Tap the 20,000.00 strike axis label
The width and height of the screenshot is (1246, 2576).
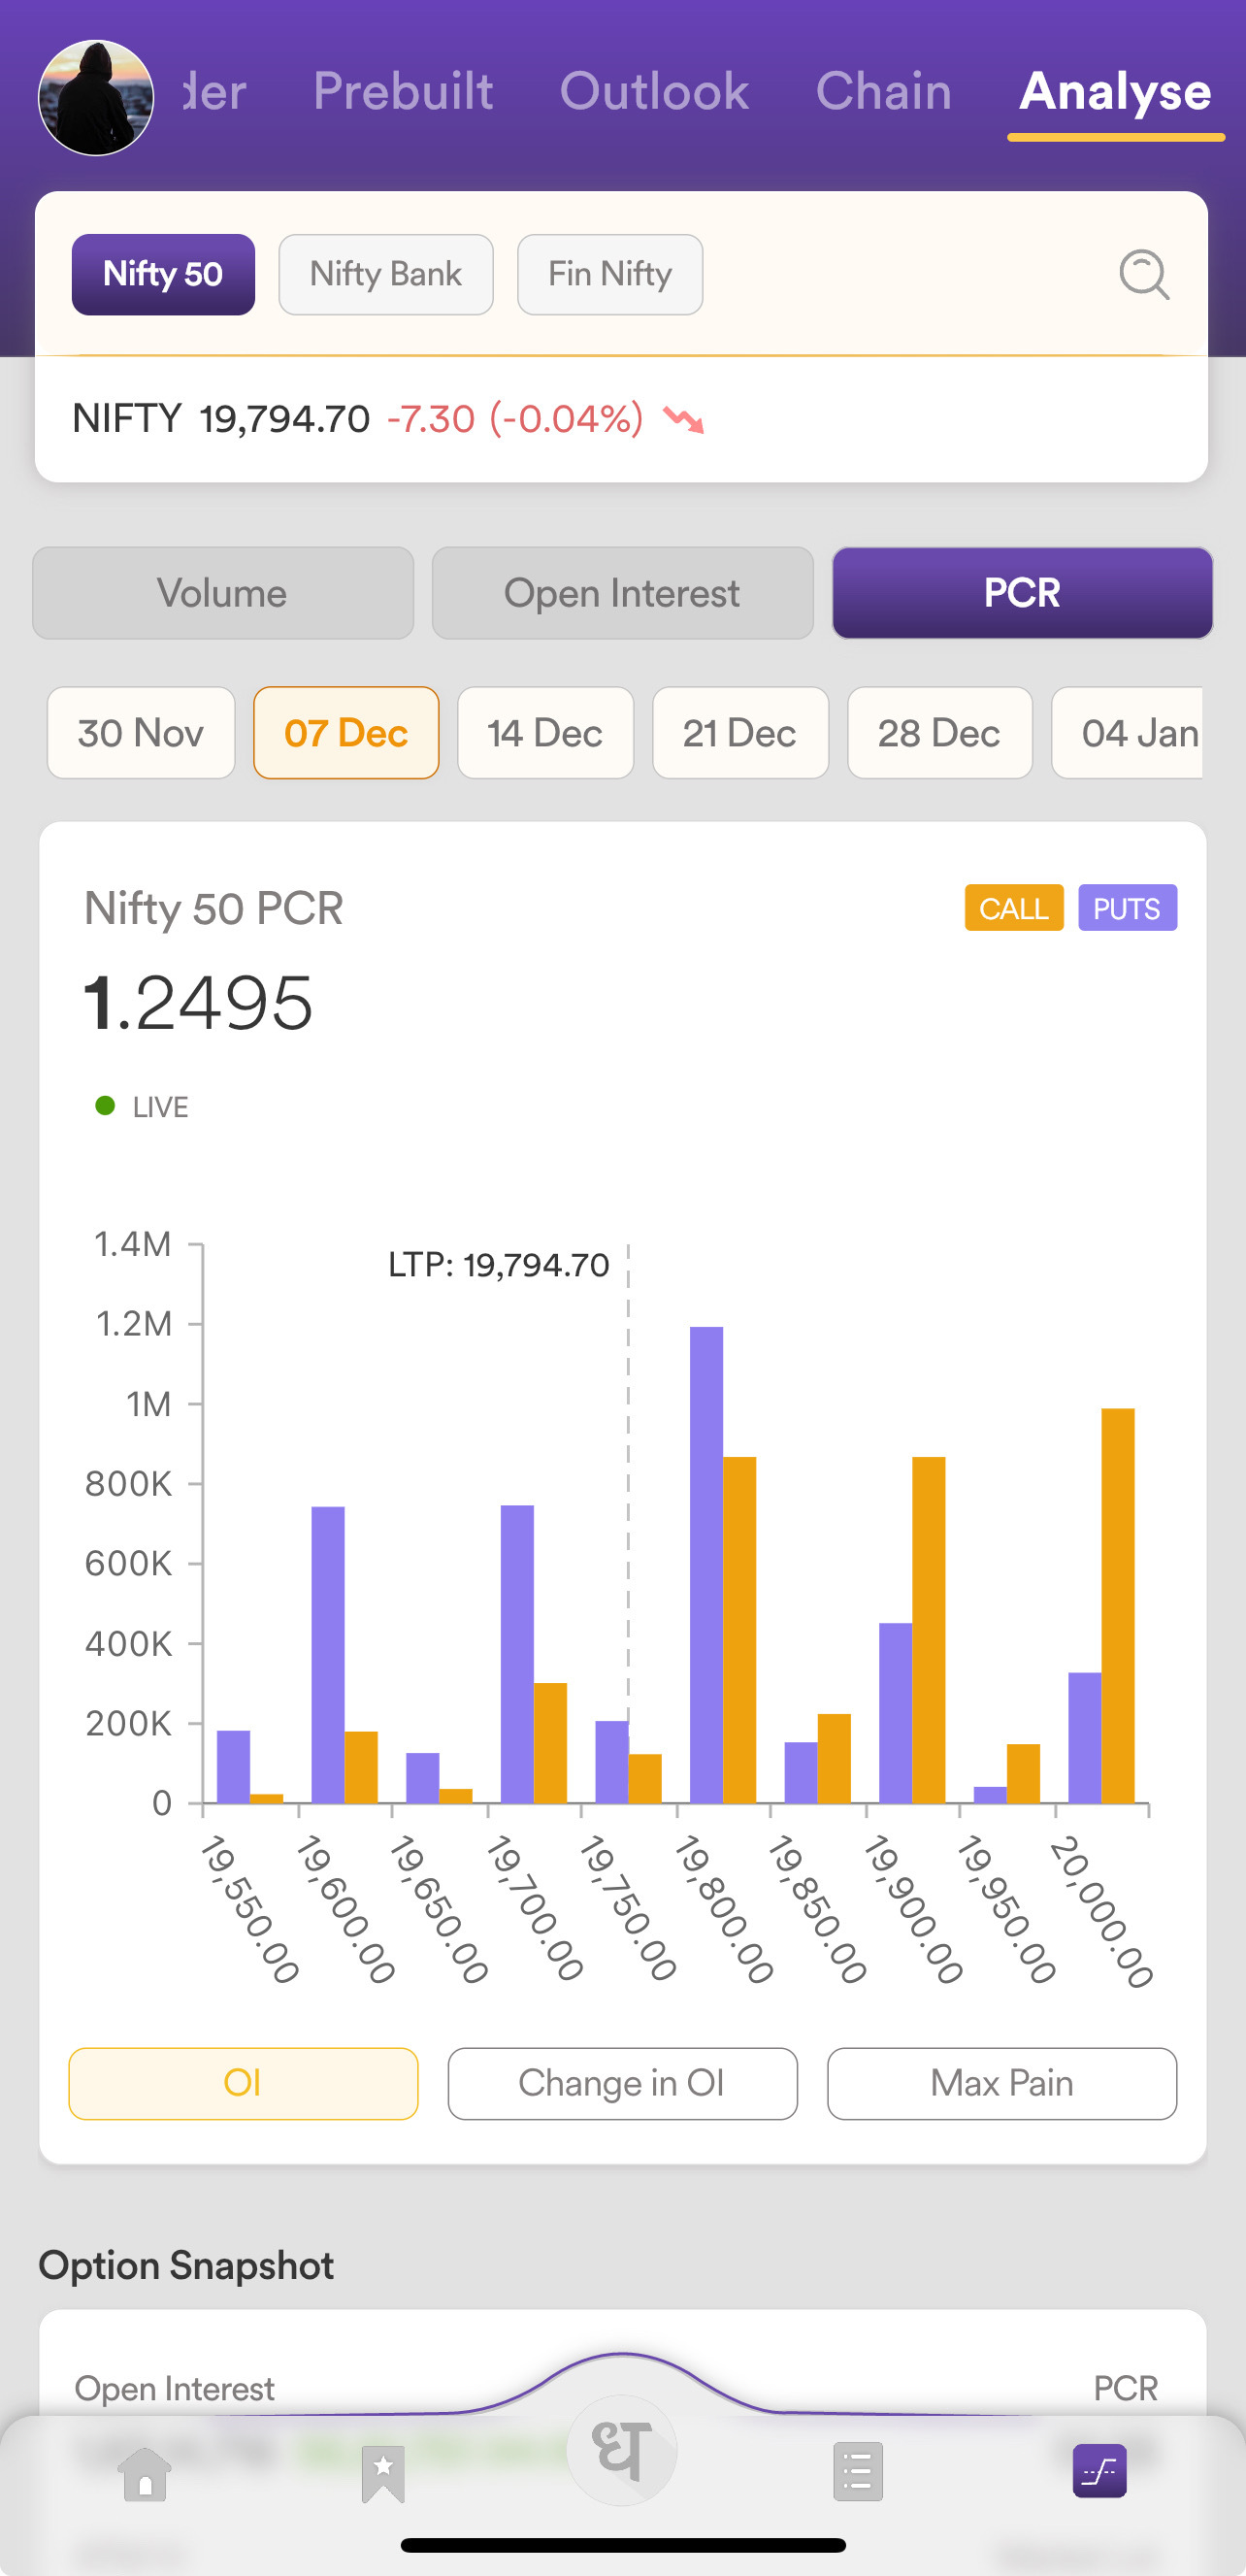1101,1910
